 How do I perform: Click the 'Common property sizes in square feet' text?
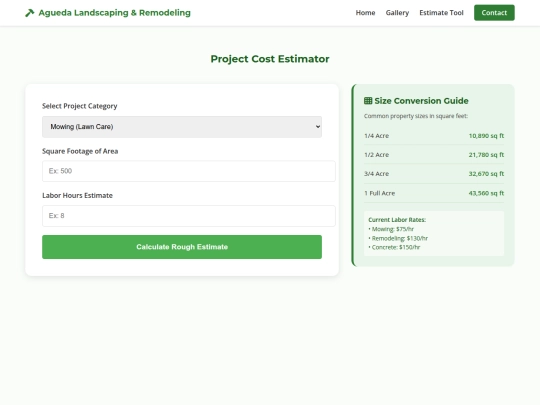[416, 116]
